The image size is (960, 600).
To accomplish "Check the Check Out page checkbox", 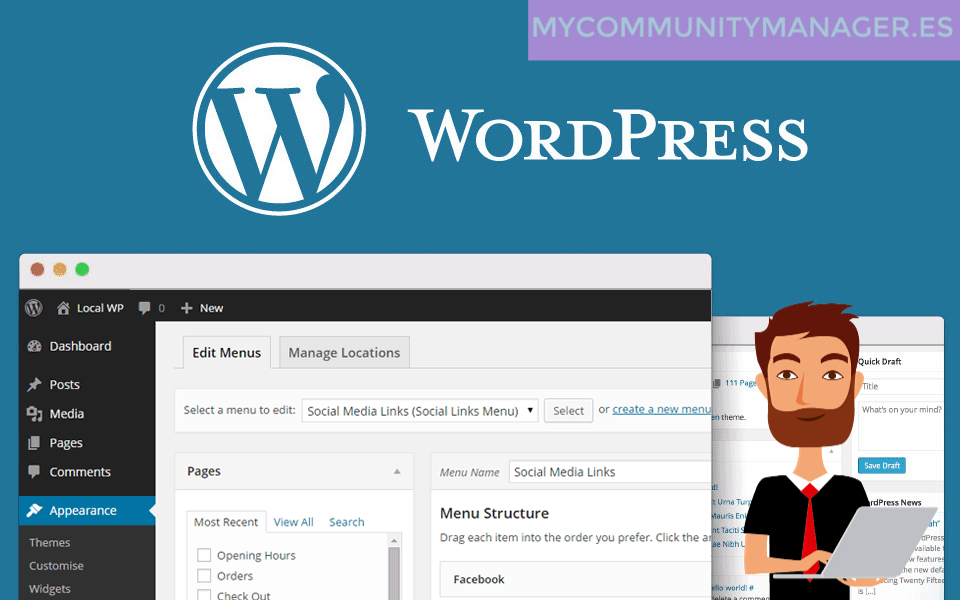I will click(204, 595).
